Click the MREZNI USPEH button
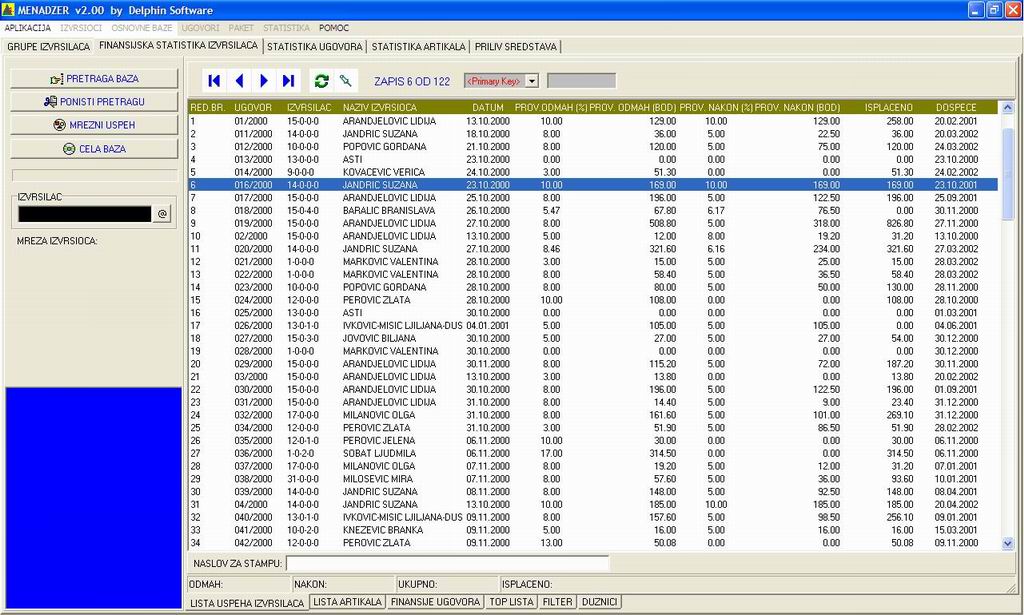This screenshot has height=615, width=1024. (94, 125)
